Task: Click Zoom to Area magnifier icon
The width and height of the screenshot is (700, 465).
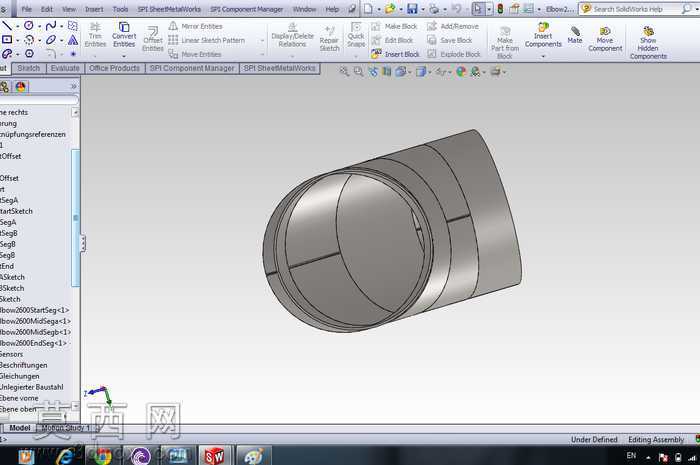Action: point(358,71)
